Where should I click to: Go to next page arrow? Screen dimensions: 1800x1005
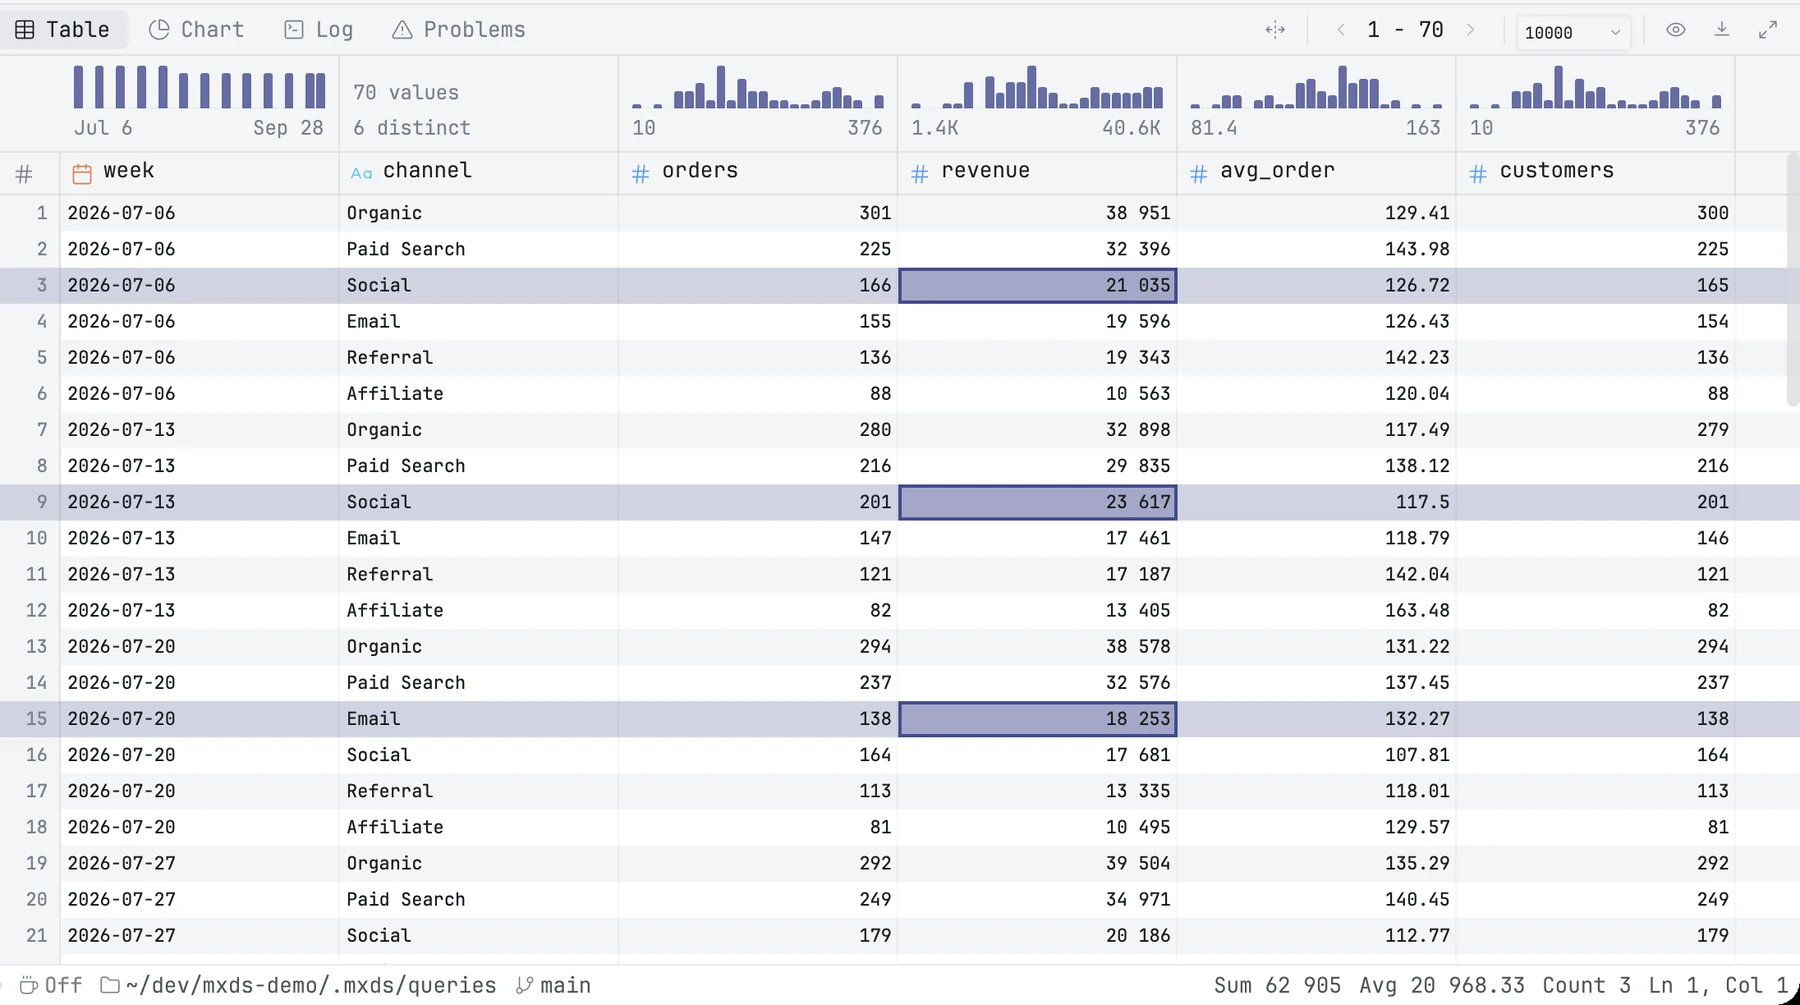1470,30
